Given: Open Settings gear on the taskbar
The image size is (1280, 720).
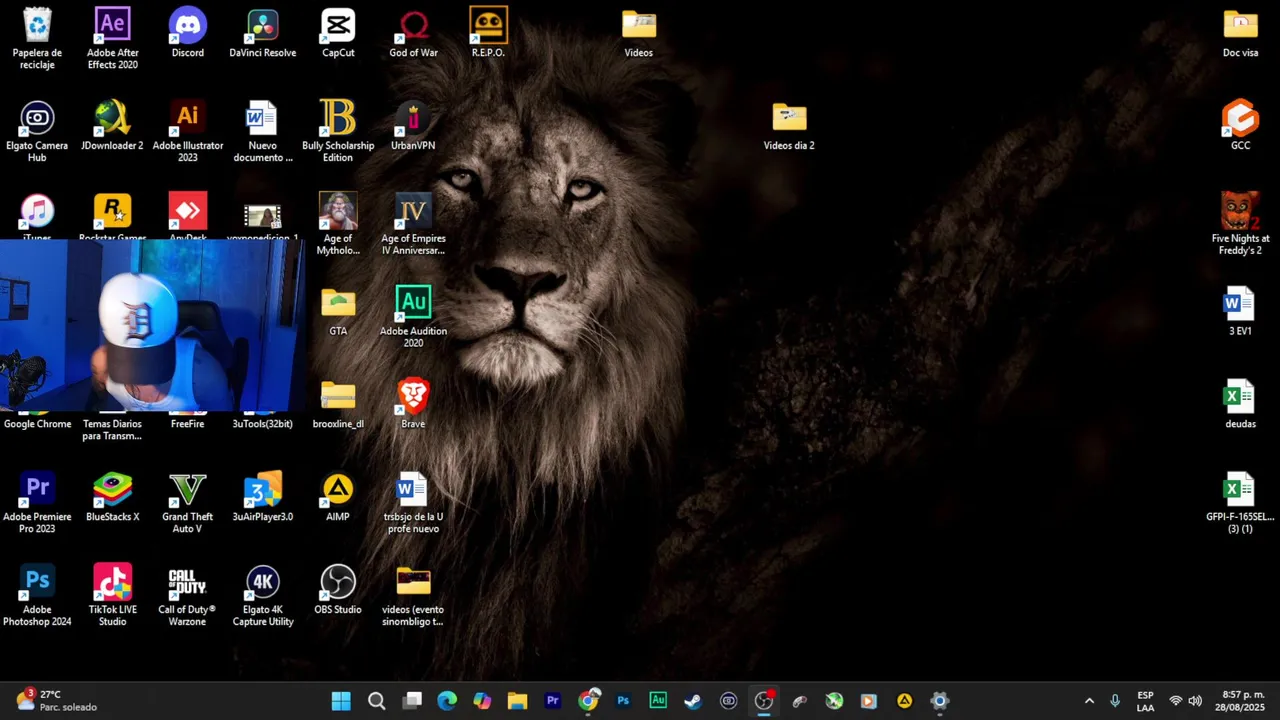Looking at the screenshot, I should point(939,701).
